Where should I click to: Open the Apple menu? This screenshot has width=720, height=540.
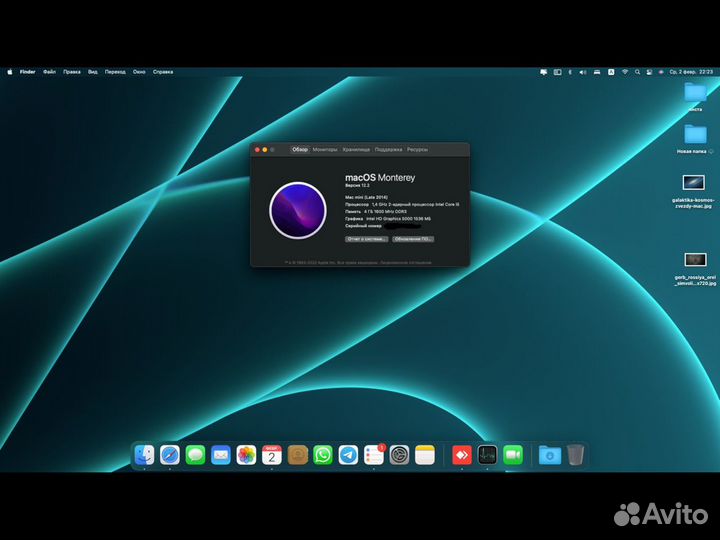click(10, 72)
